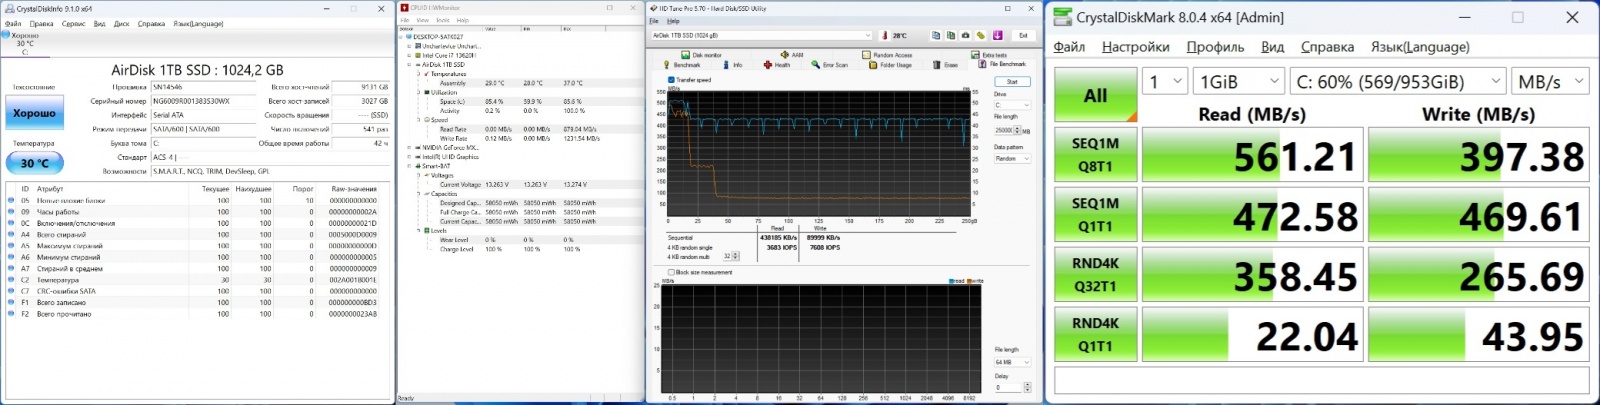The width and height of the screenshot is (1600, 405).
Task: Switch to HD Tune Error Scan tab
Action: [x=830, y=65]
